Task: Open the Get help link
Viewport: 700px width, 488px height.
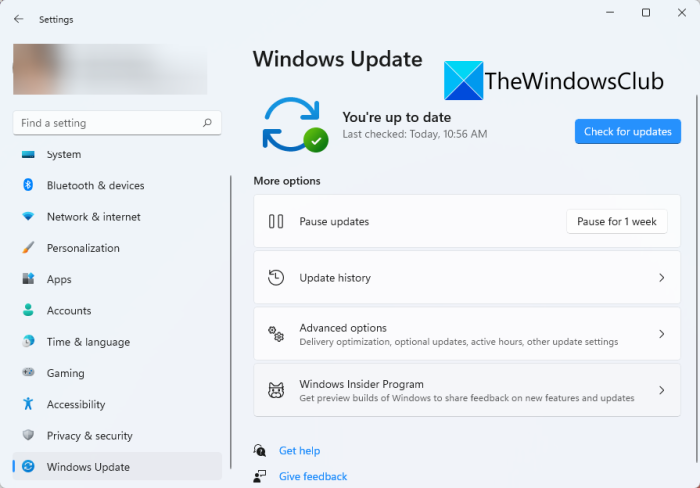Action: [x=300, y=450]
